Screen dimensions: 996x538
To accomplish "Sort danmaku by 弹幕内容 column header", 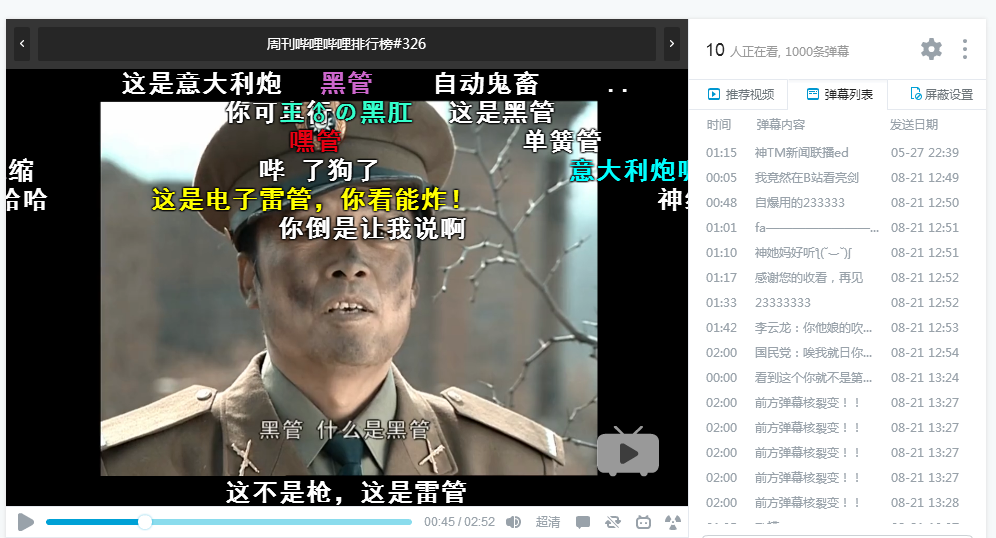I will coord(780,125).
